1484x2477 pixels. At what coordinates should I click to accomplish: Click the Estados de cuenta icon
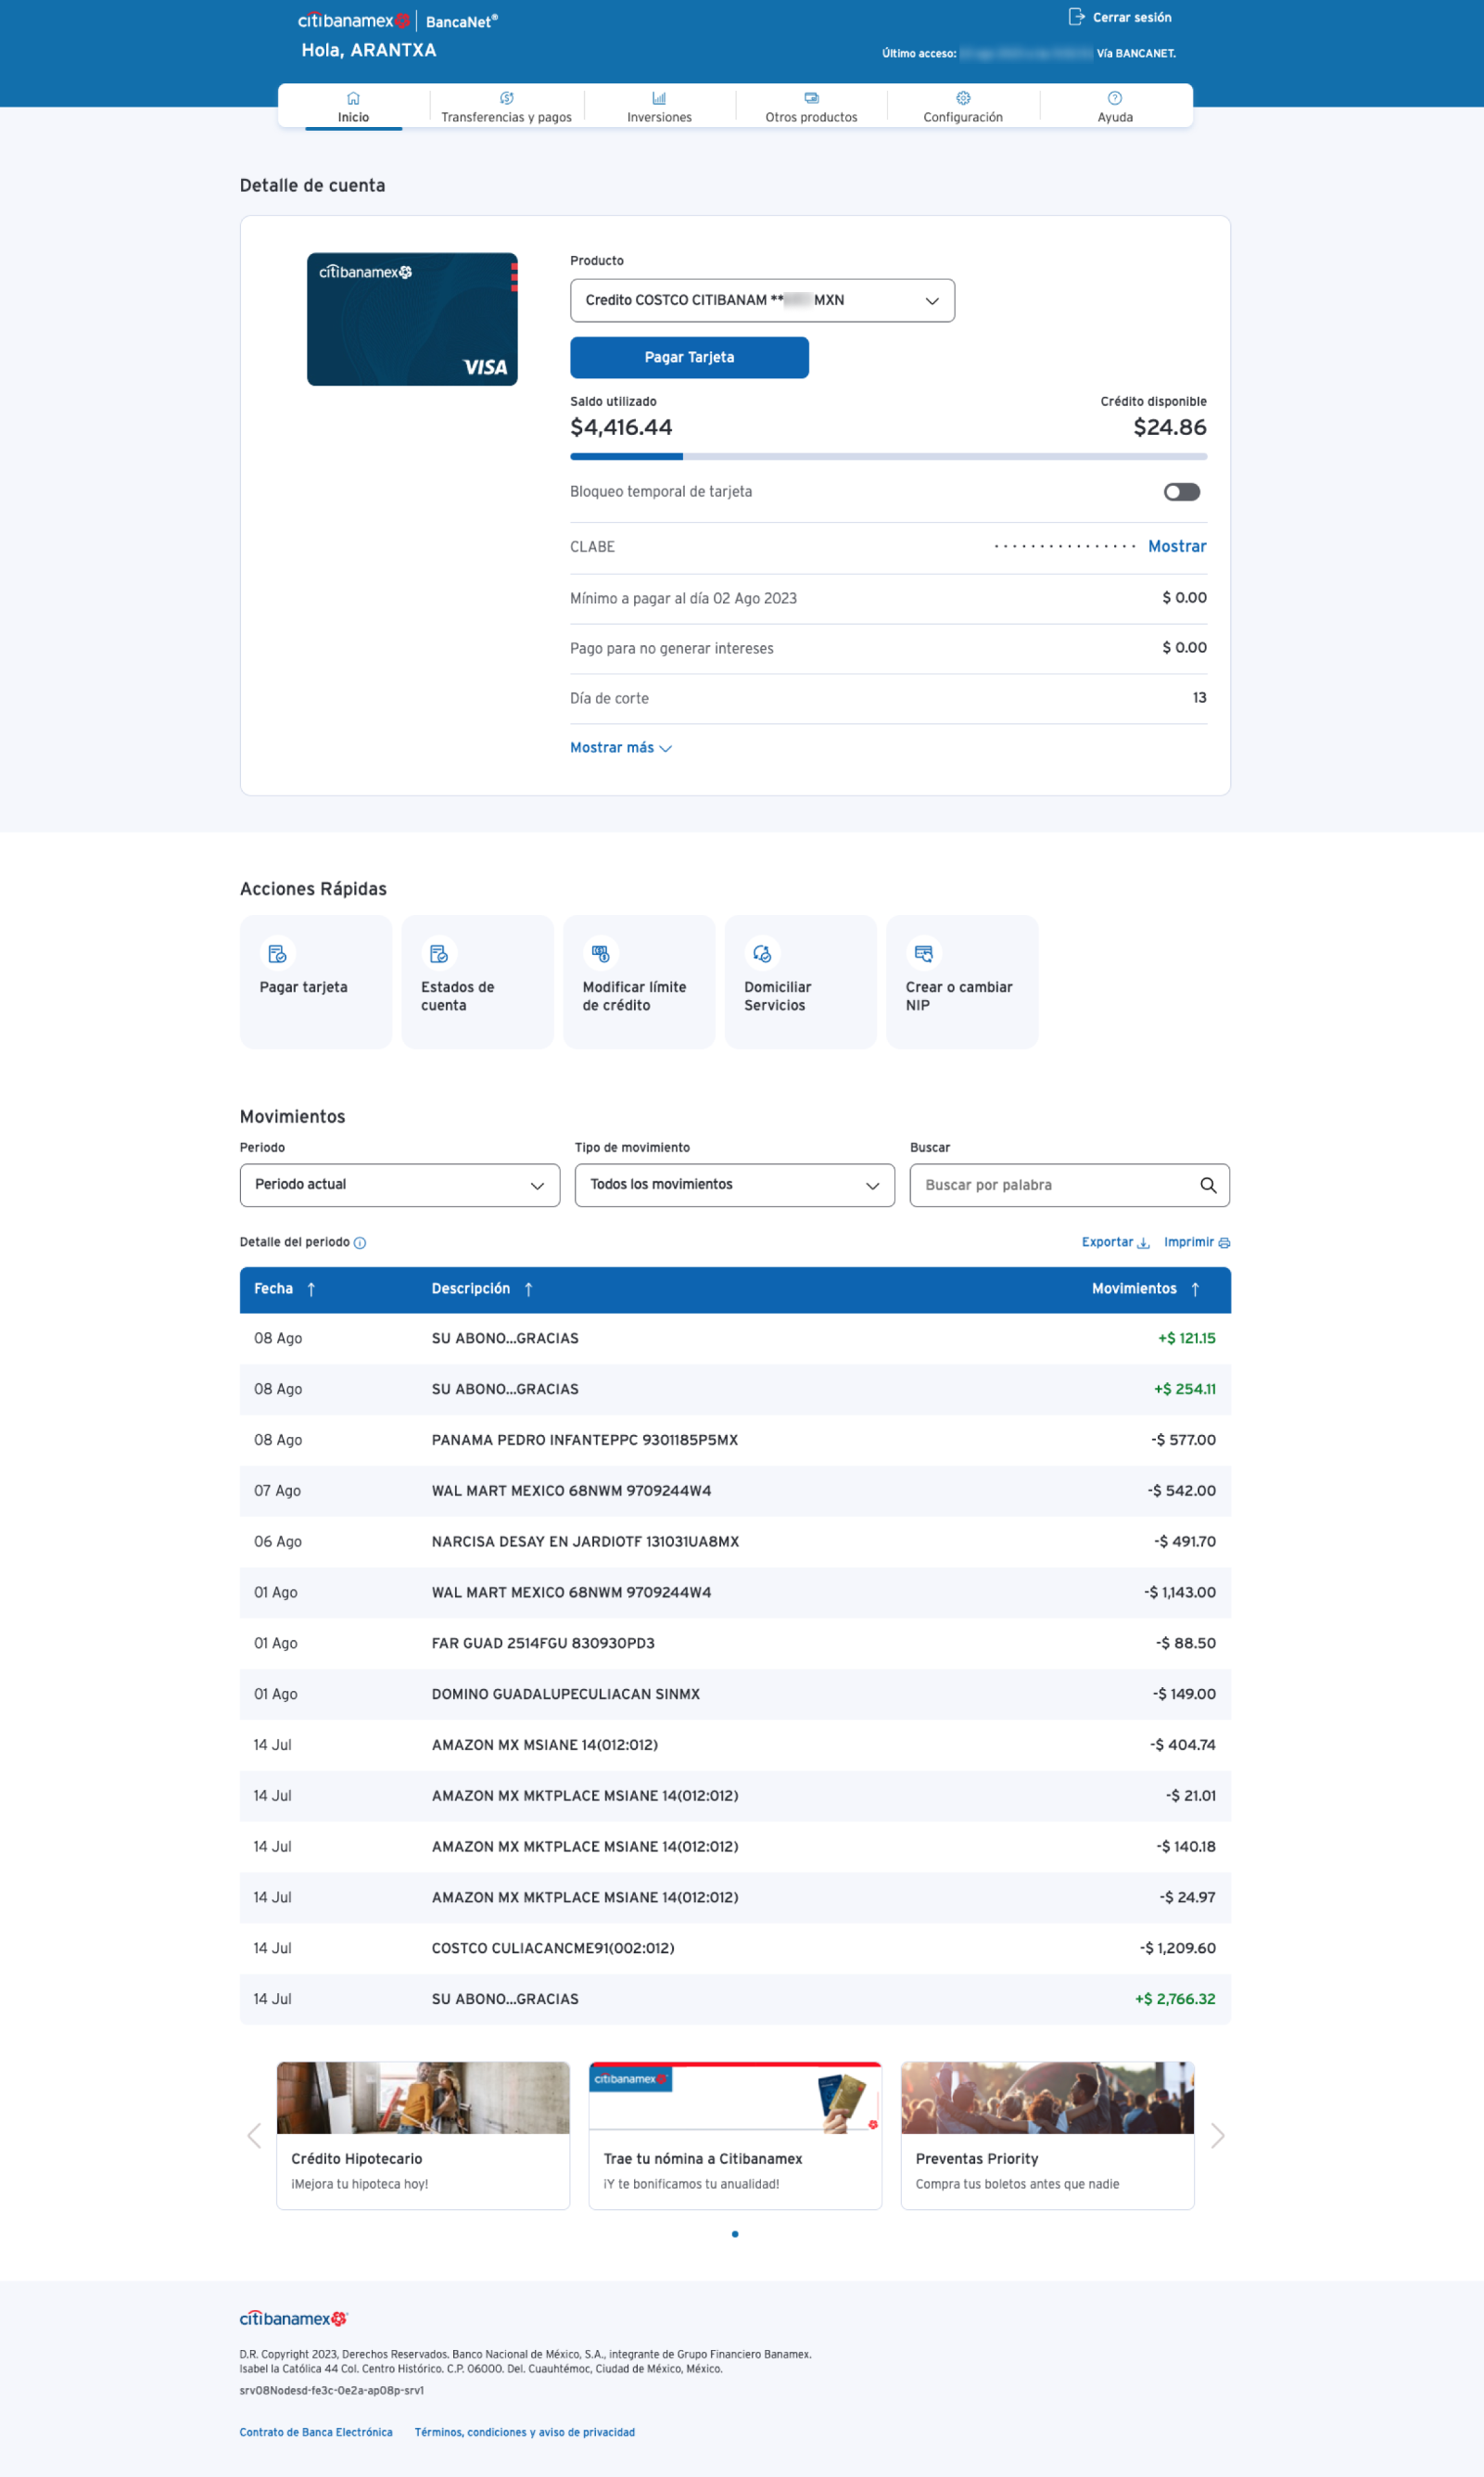(438, 953)
